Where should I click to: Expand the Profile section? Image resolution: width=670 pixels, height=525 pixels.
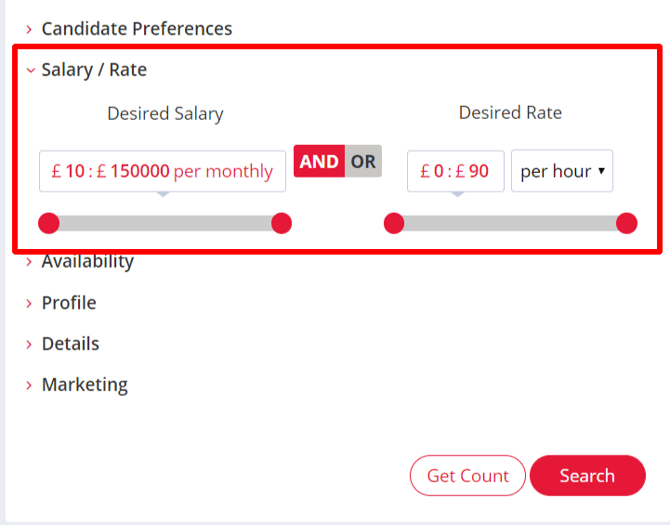click(x=68, y=303)
